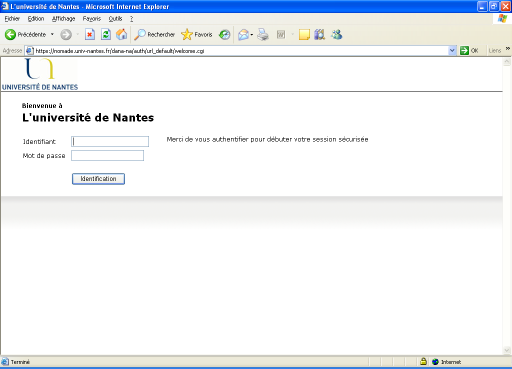Open the Fichier menu
Image resolution: width=512 pixels, height=369 pixels.
point(12,19)
